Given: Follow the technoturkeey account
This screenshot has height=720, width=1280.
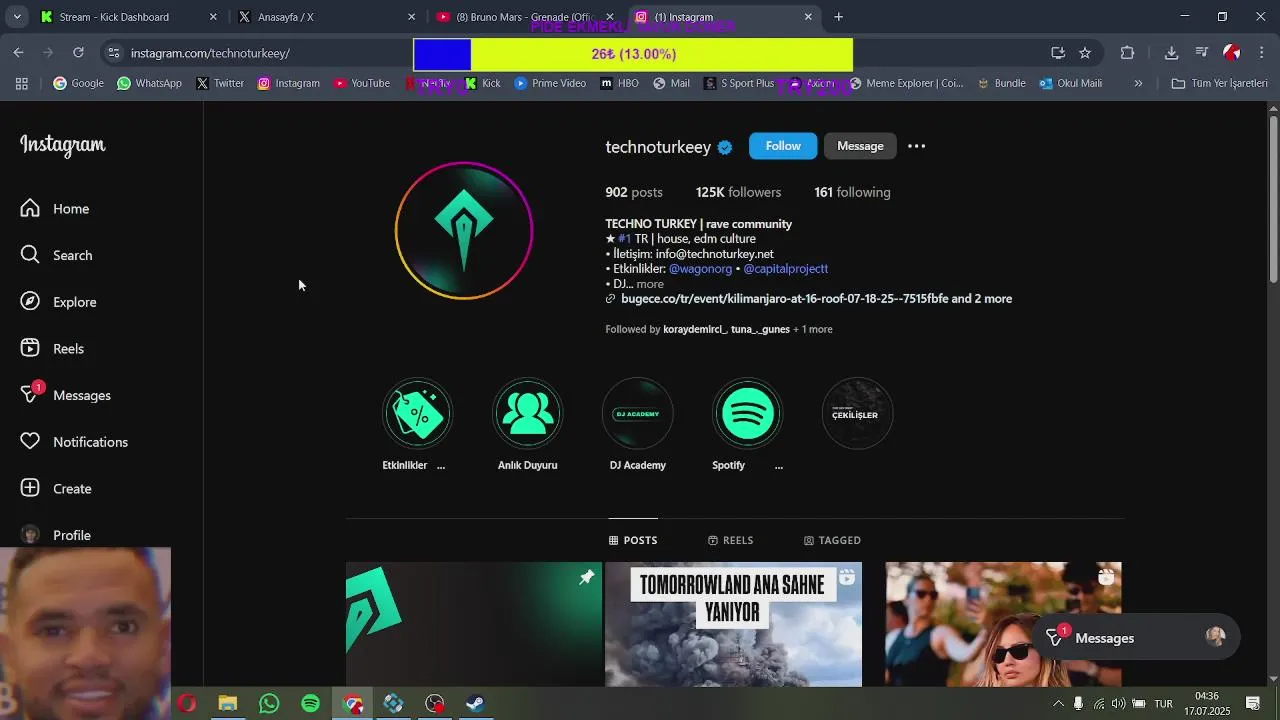Looking at the screenshot, I should [x=783, y=146].
